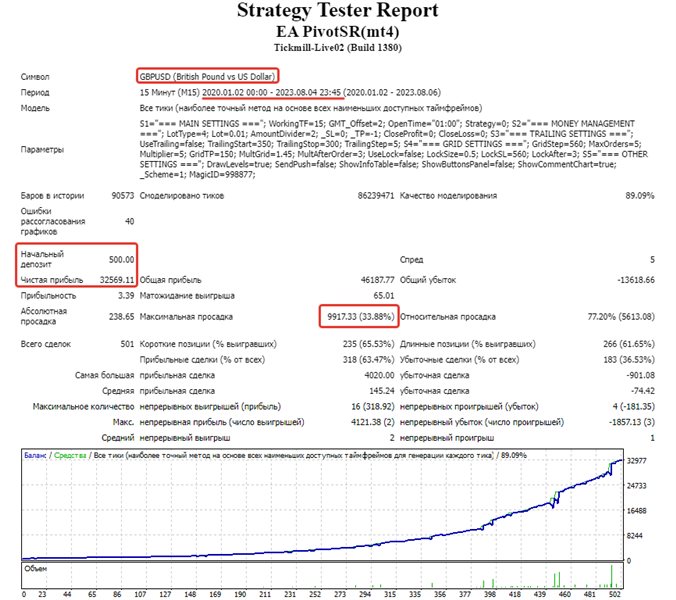The image size is (676, 600).
Task: Click the initial deposit value '500.00'
Action: [122, 259]
